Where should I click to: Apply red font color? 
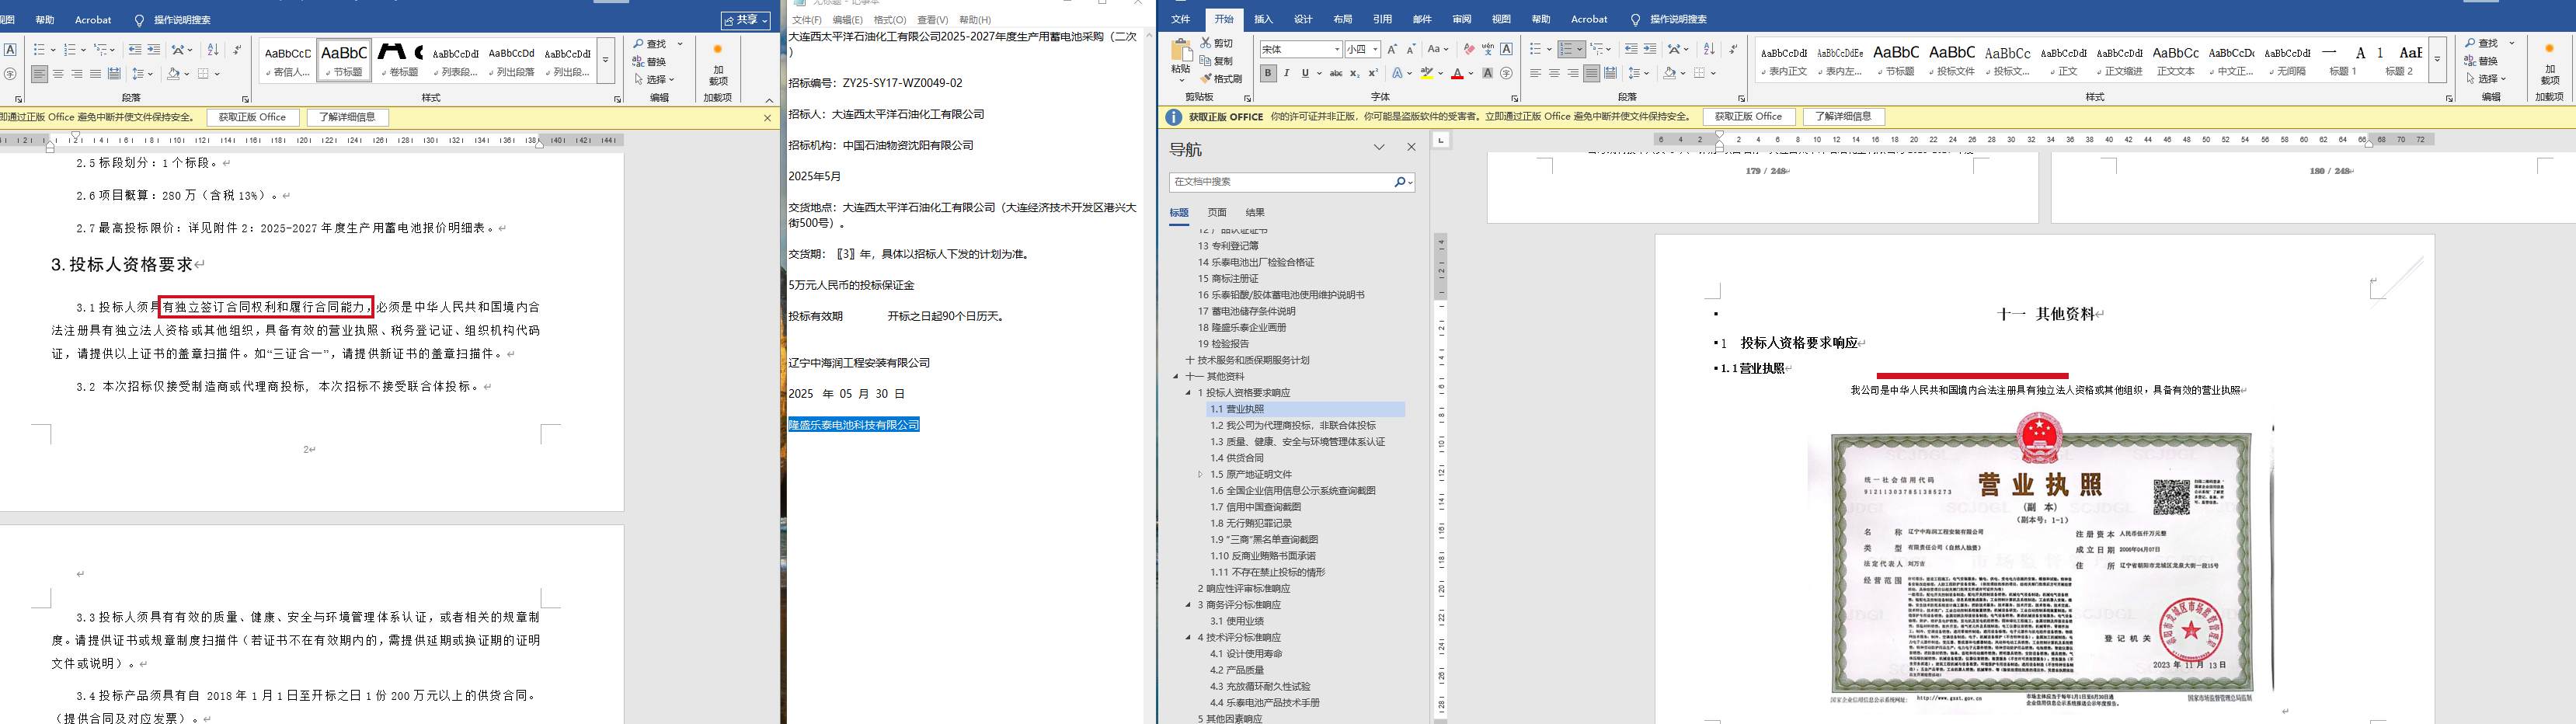[x=1457, y=73]
